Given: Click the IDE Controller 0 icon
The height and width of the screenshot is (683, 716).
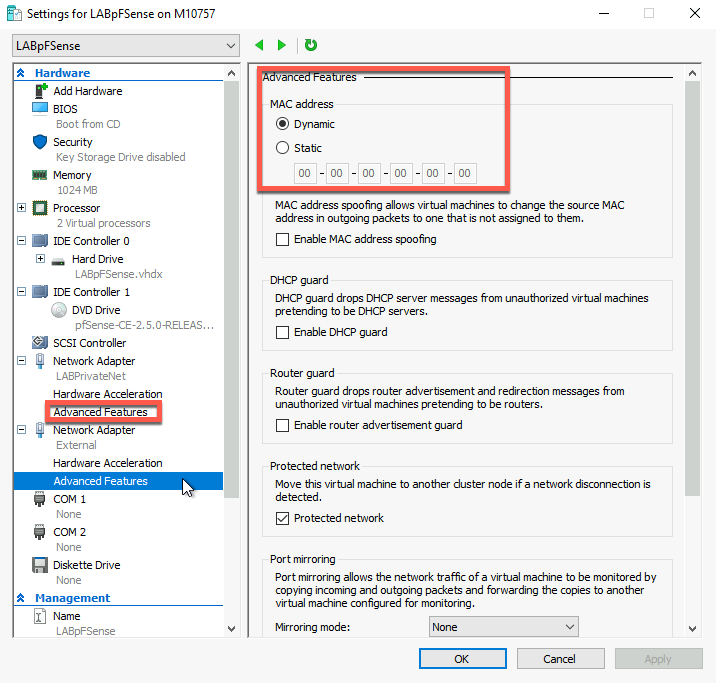Looking at the screenshot, I should [x=40, y=241].
